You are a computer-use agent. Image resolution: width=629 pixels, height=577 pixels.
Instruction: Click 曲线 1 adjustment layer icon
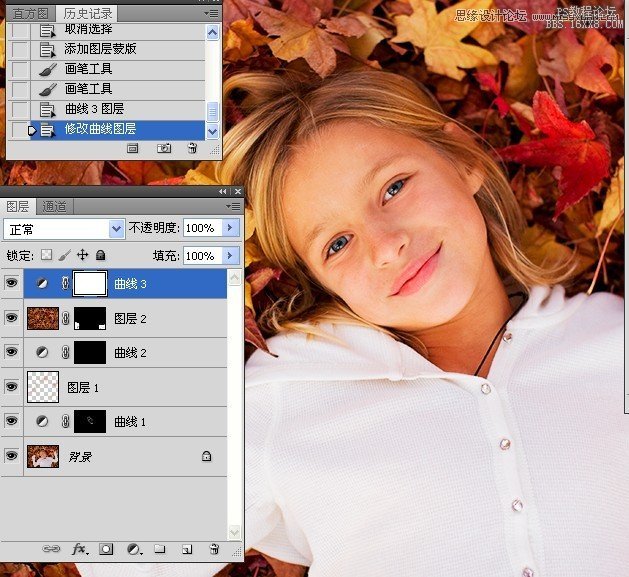[42, 421]
